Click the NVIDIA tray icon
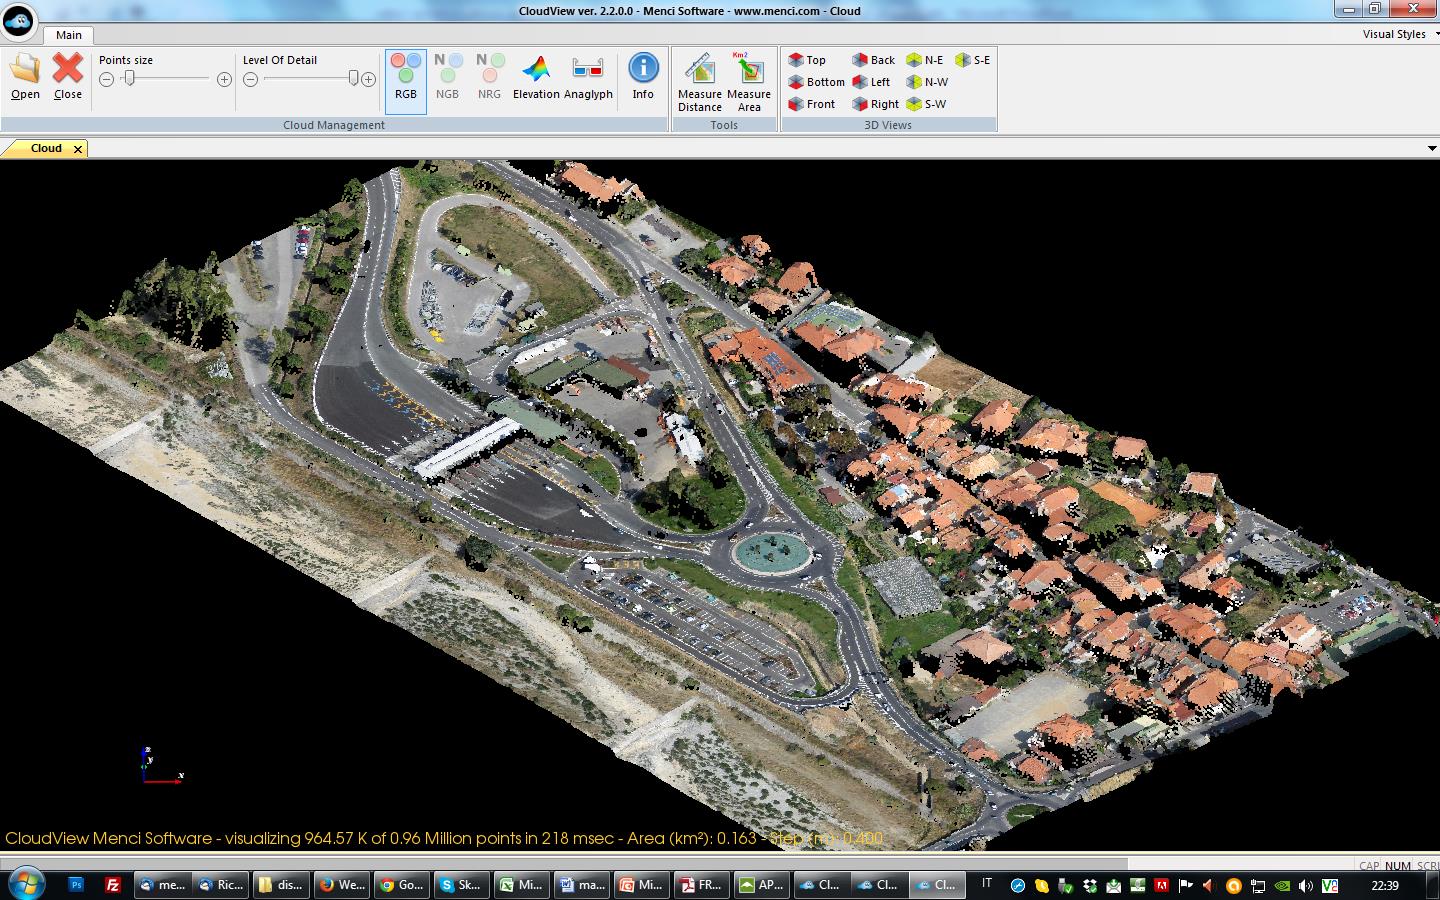 [x=1282, y=885]
